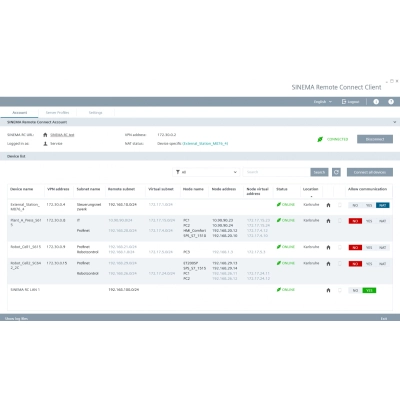Click the Device name column header

point(22,189)
